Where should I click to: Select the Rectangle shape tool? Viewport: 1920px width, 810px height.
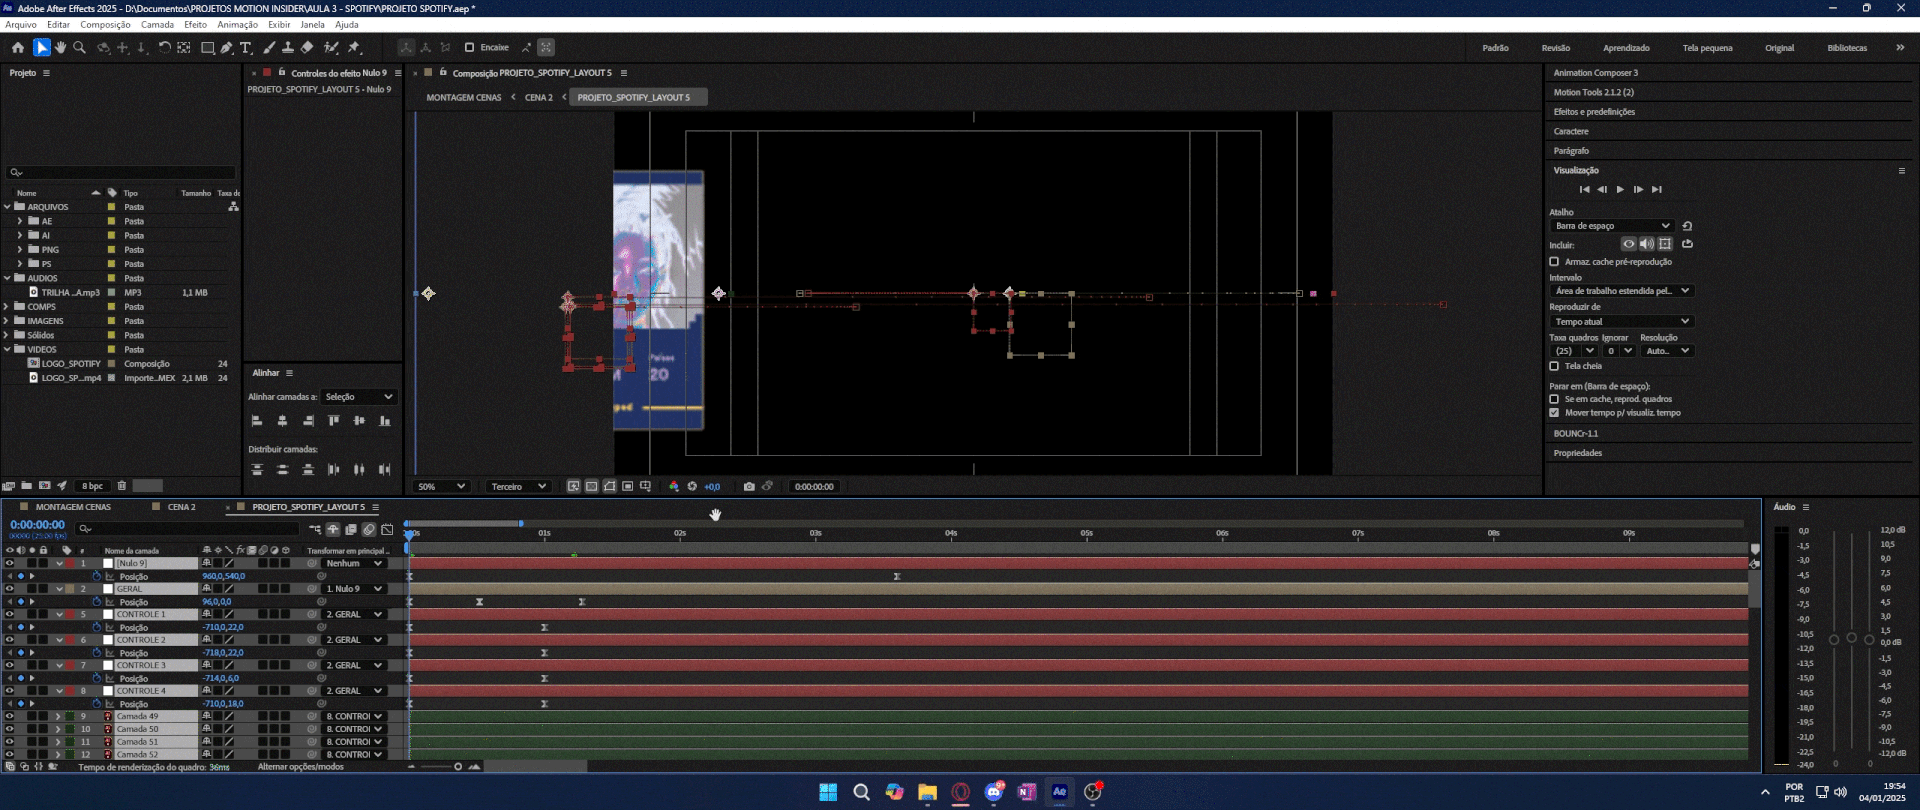pos(207,47)
